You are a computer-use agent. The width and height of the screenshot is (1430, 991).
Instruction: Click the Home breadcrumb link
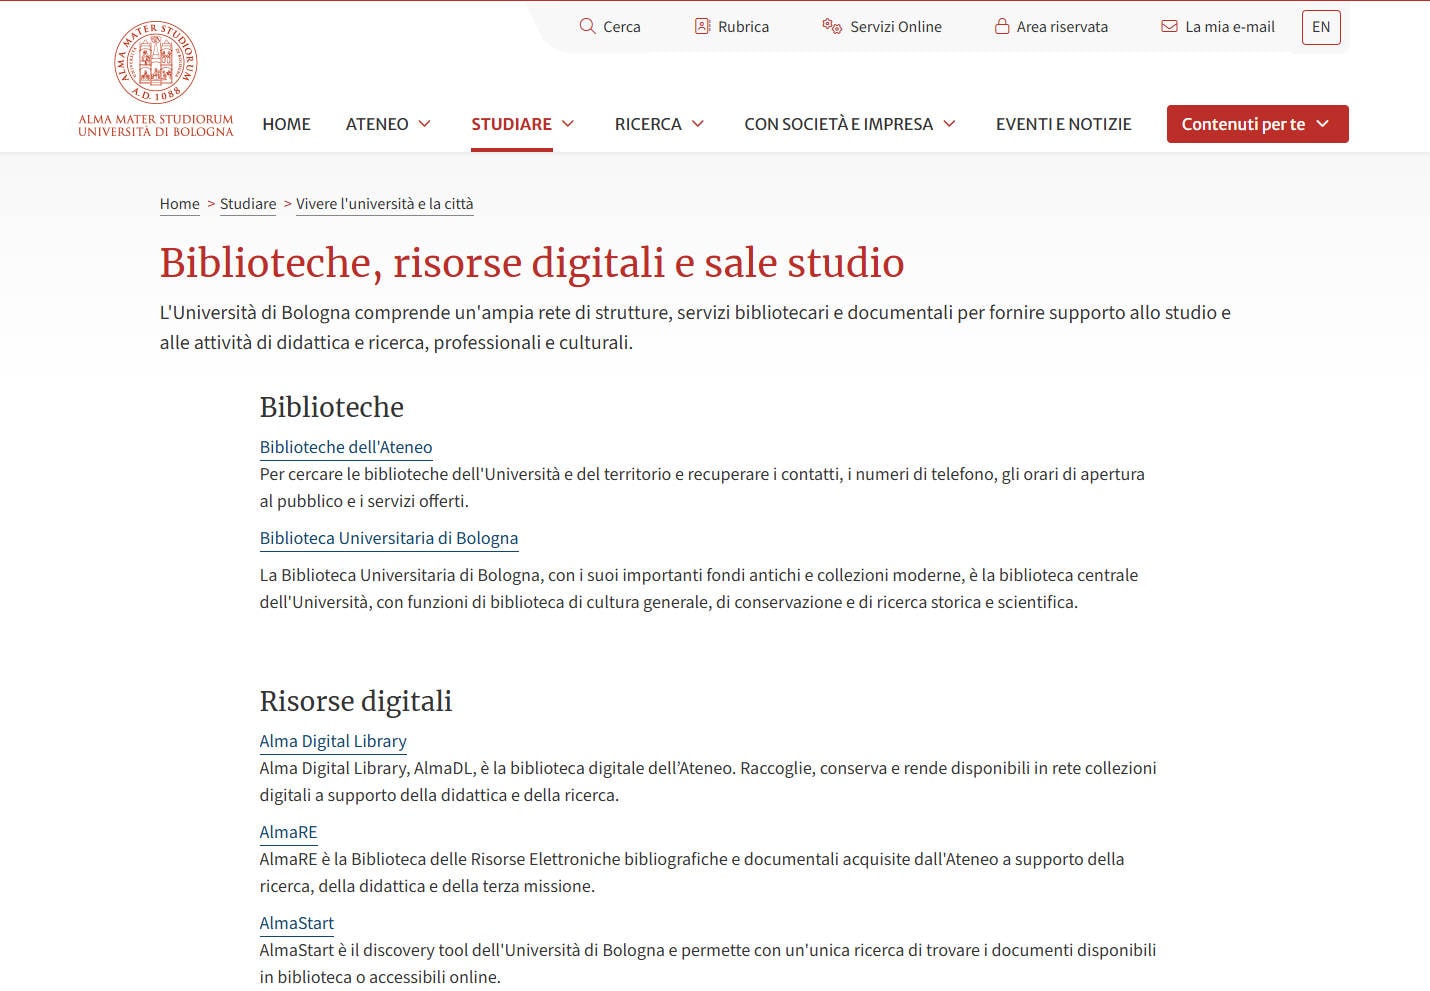tap(180, 204)
